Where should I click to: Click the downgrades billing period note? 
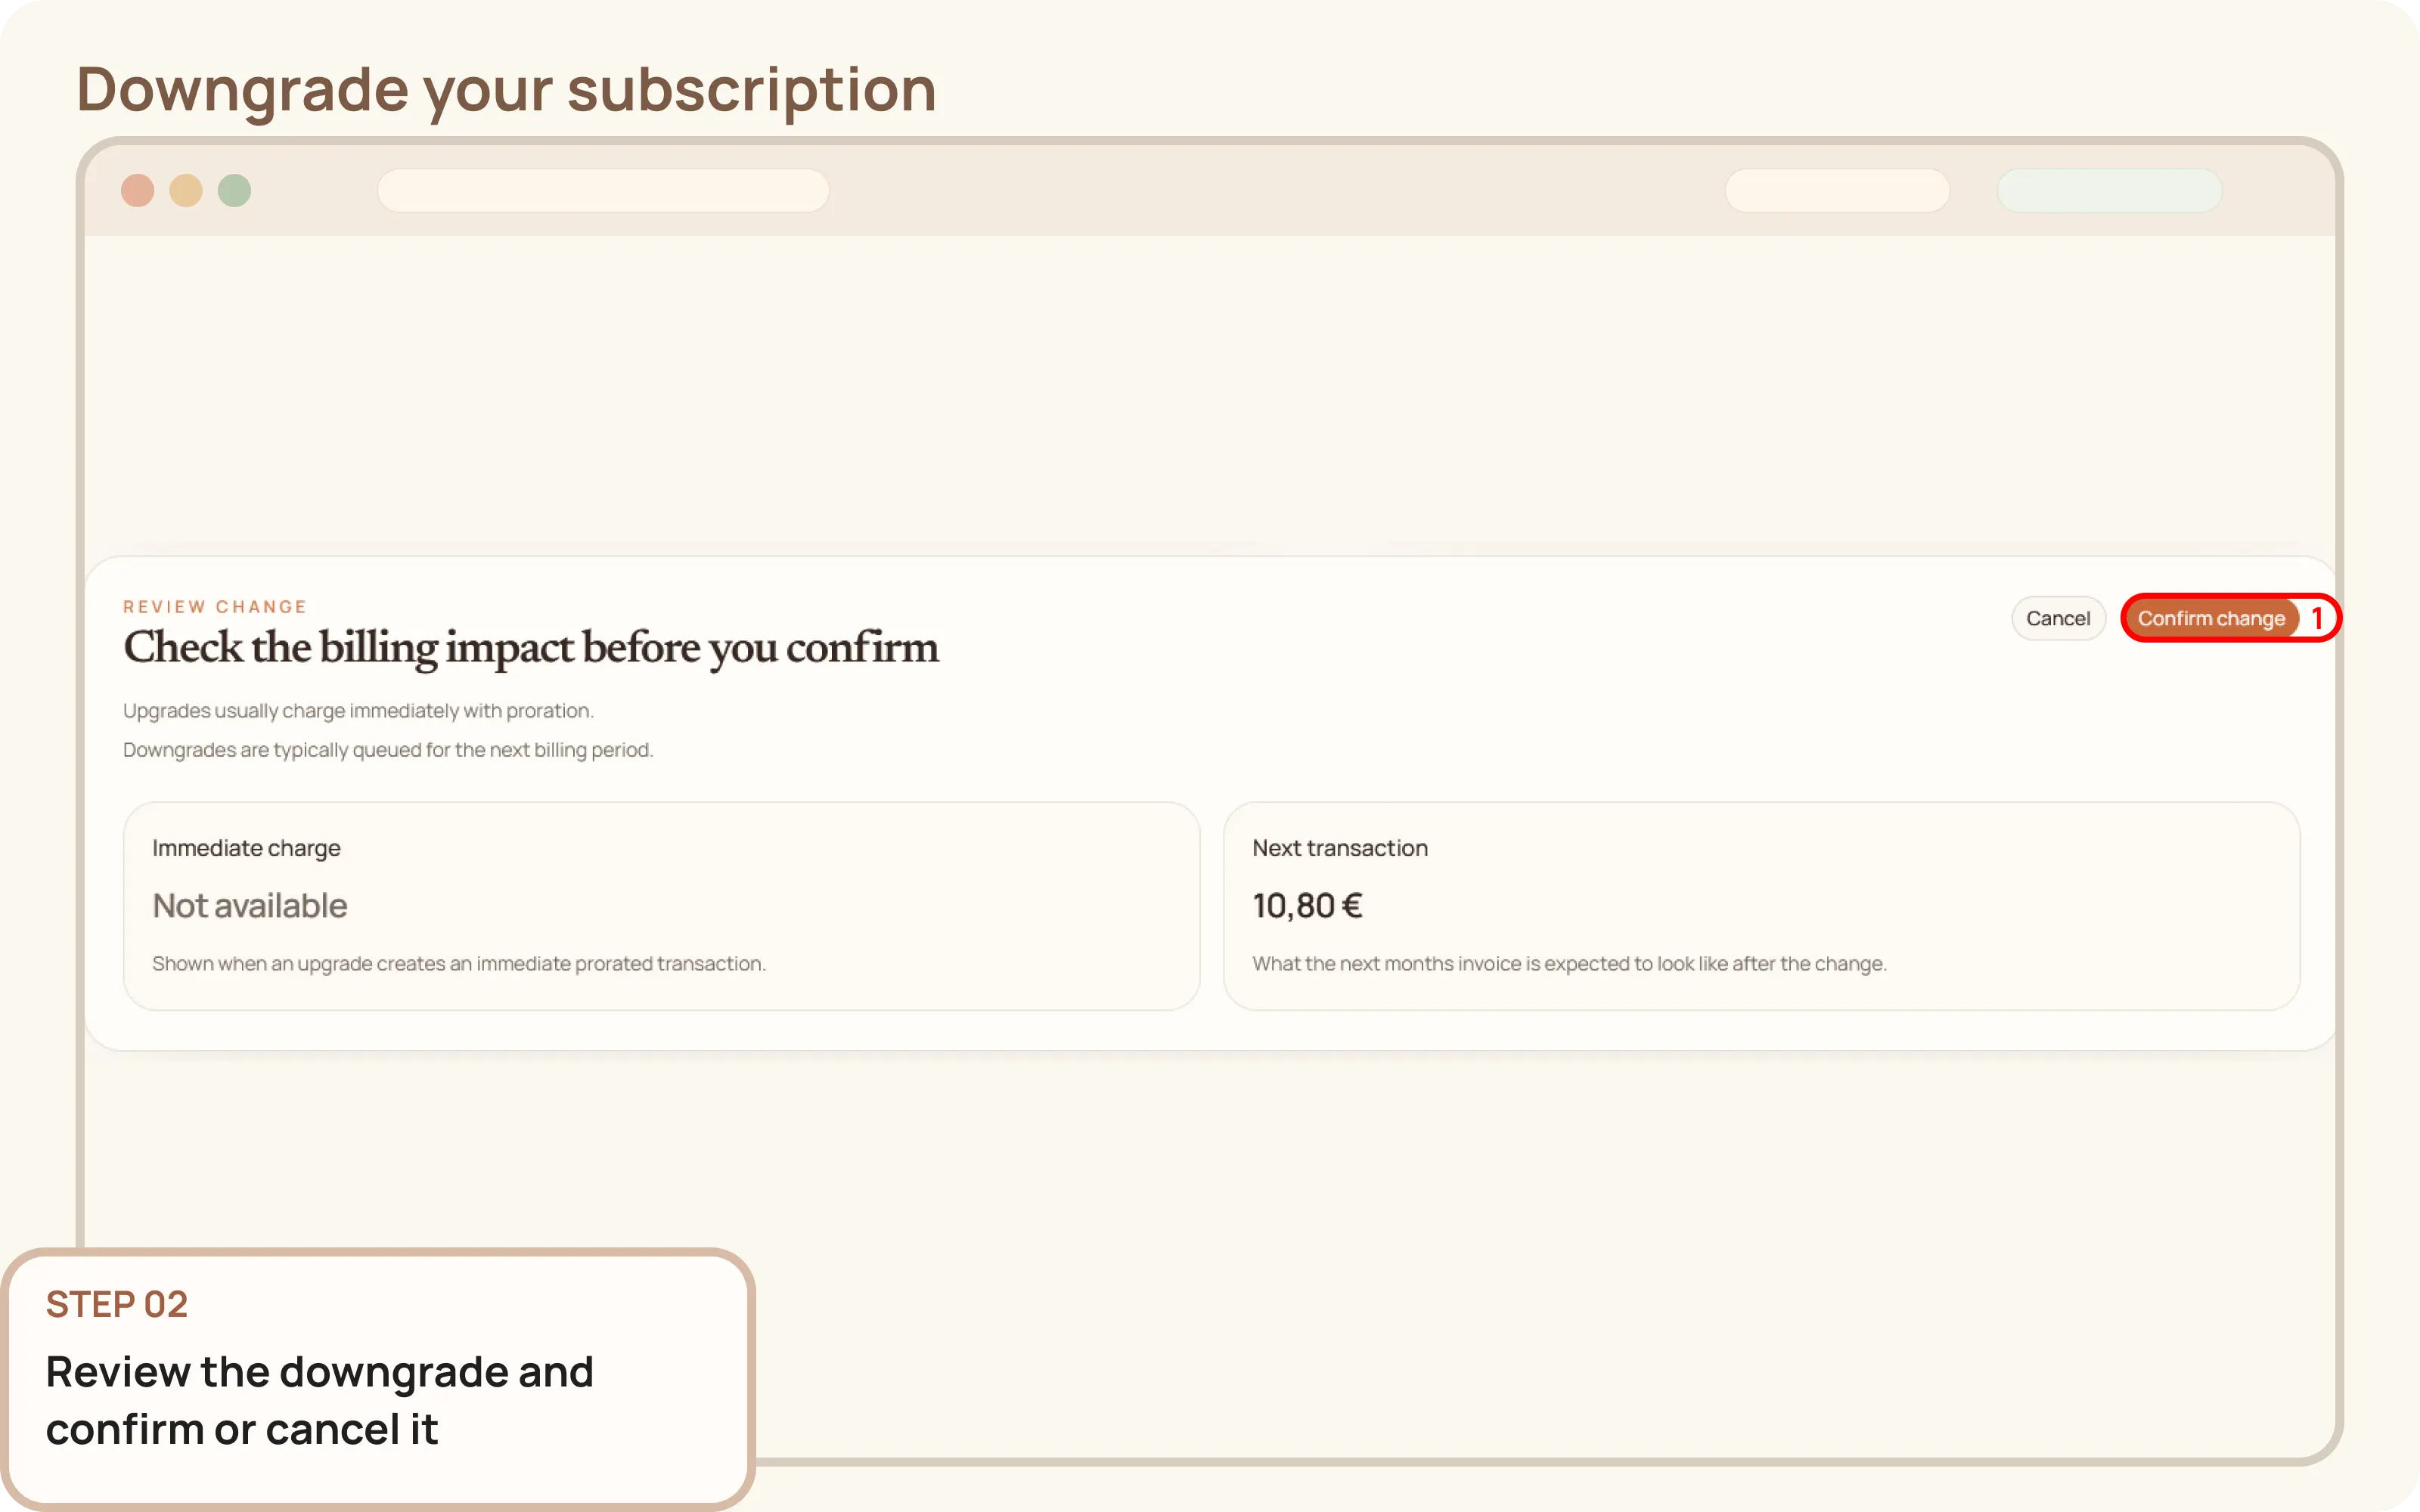387,749
